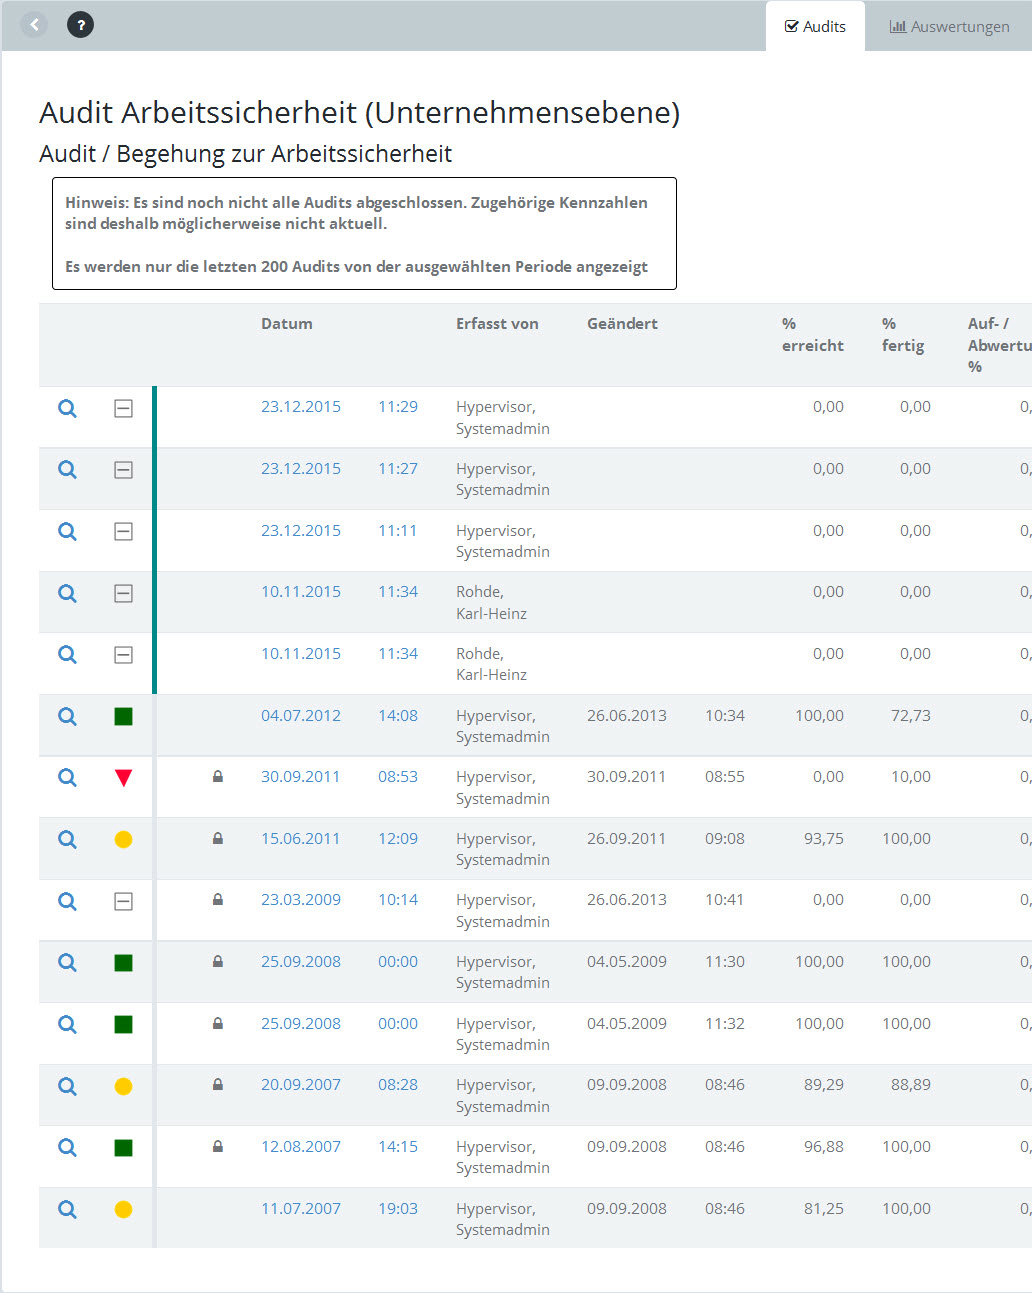Click lock icon on 20.09.2007 audit row
Viewport: 1032px width, 1293px height.
(218, 1085)
